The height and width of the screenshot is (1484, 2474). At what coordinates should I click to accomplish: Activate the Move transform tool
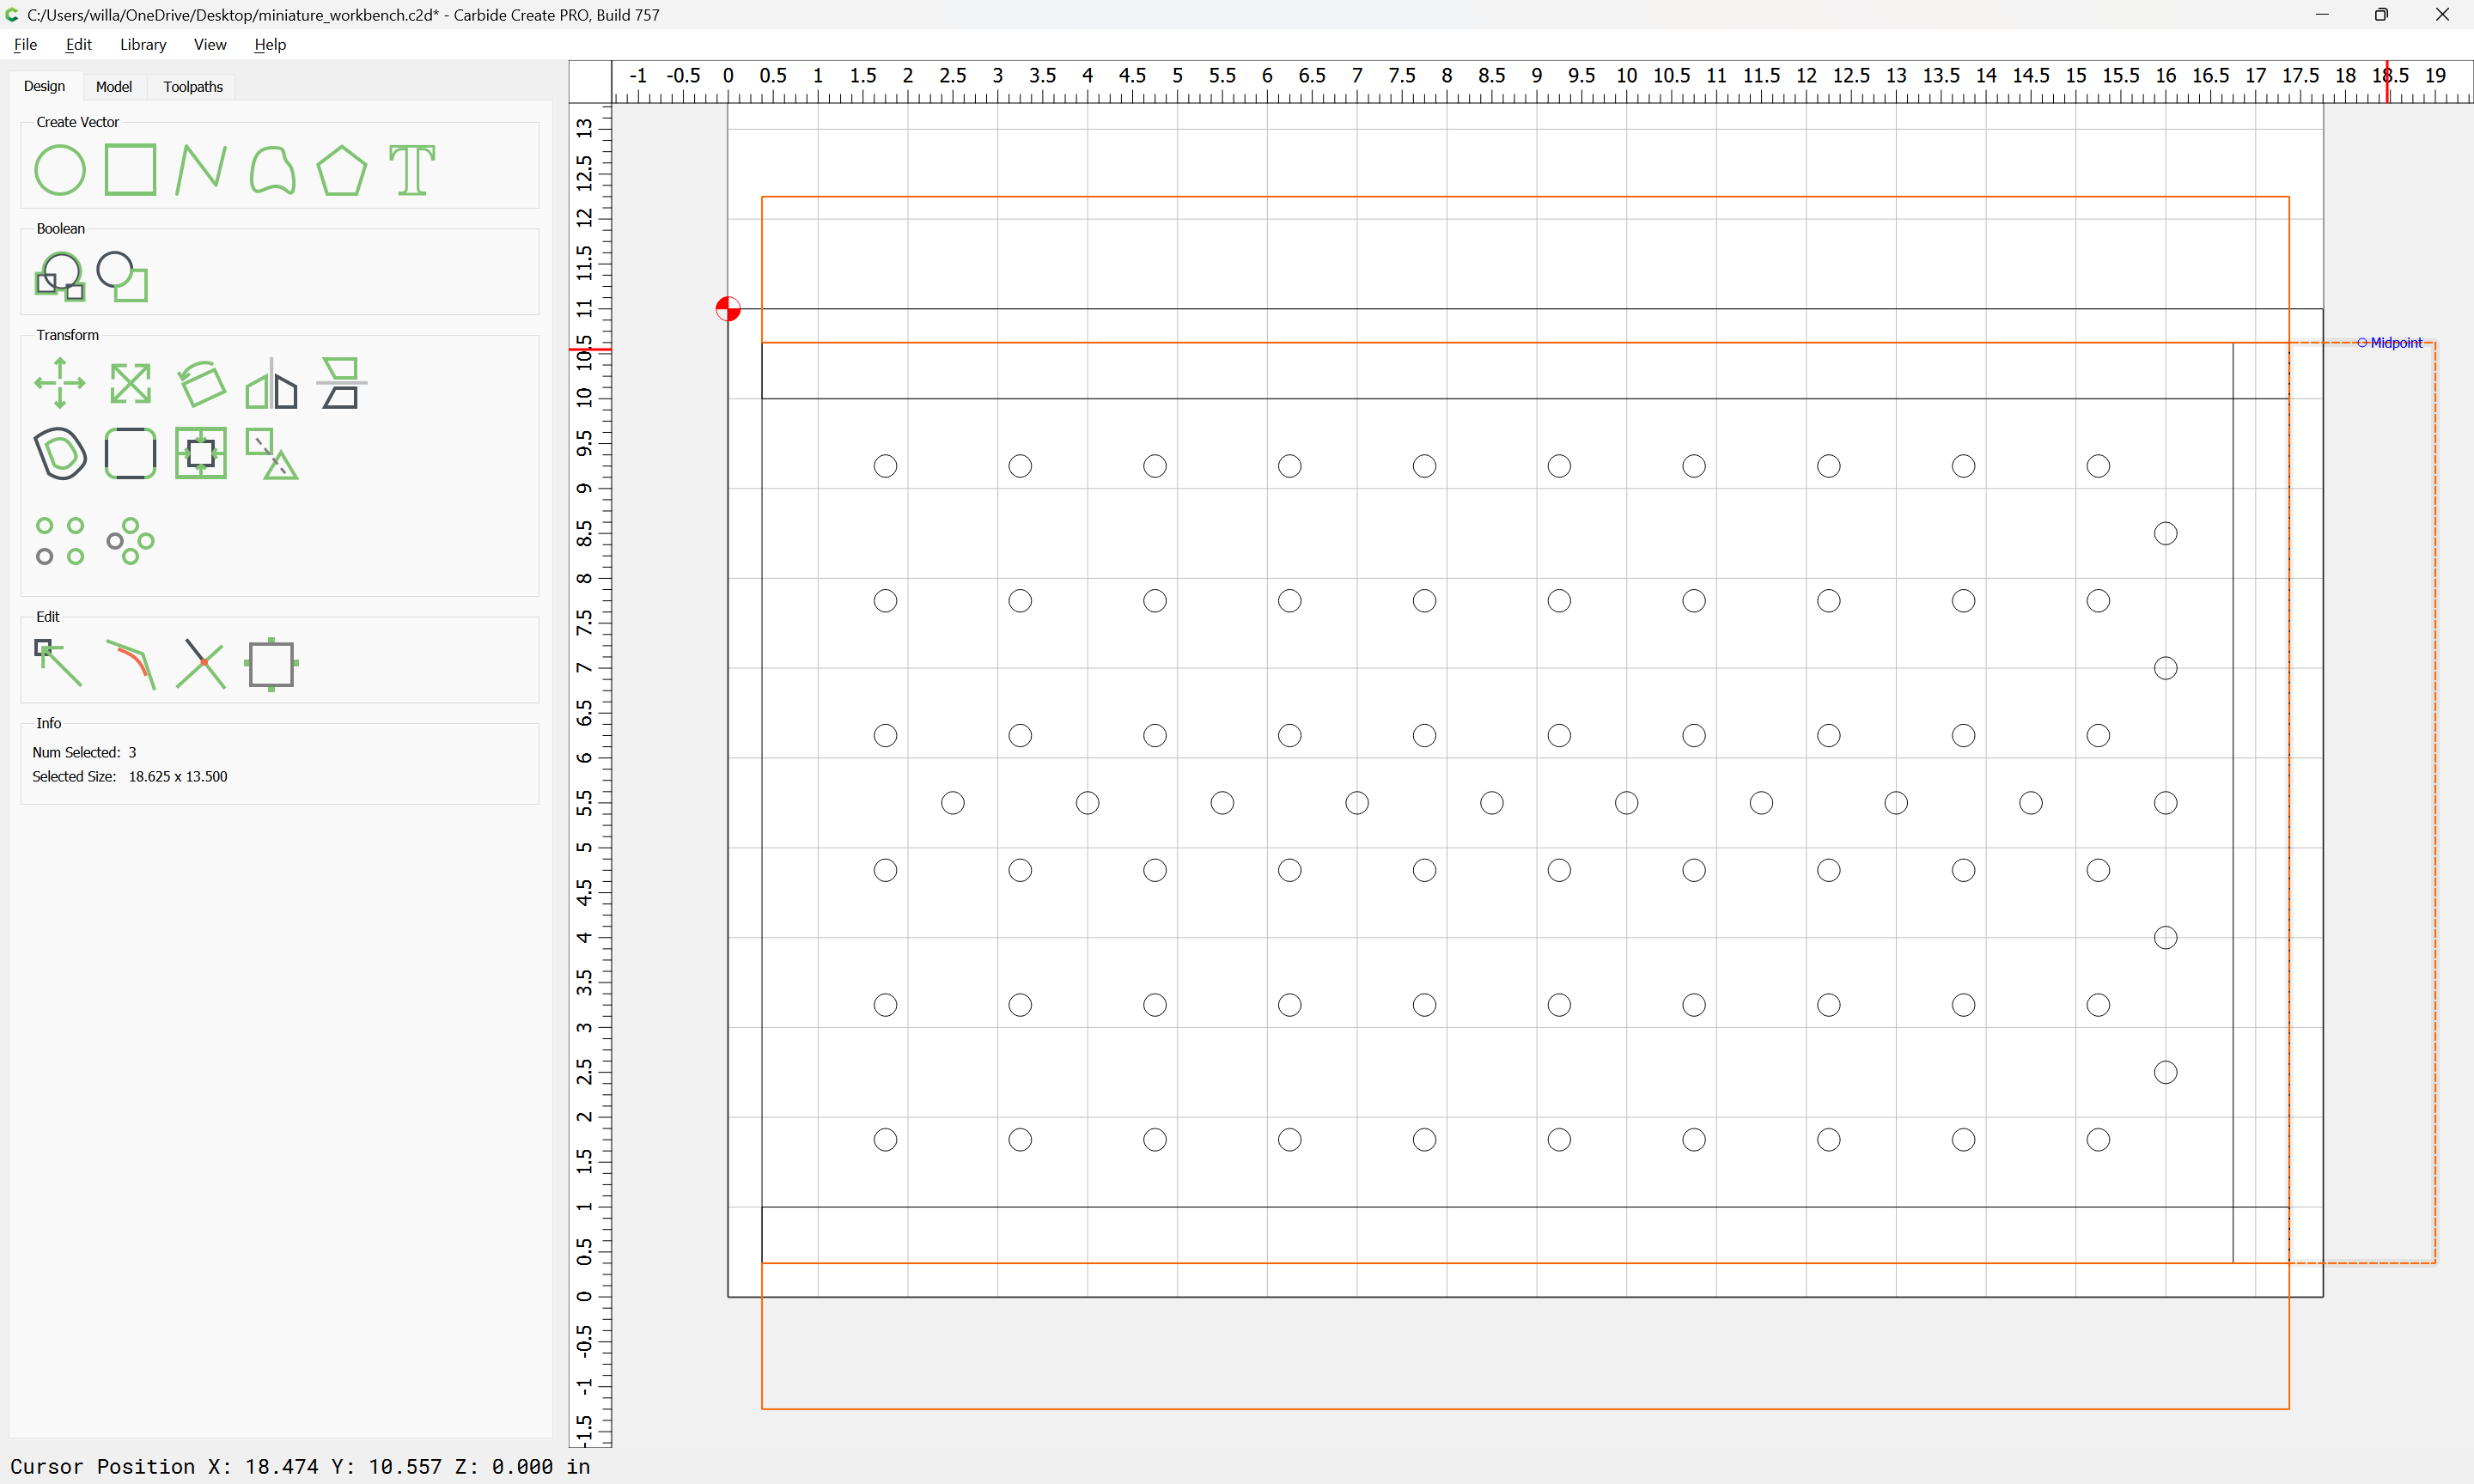point(60,383)
